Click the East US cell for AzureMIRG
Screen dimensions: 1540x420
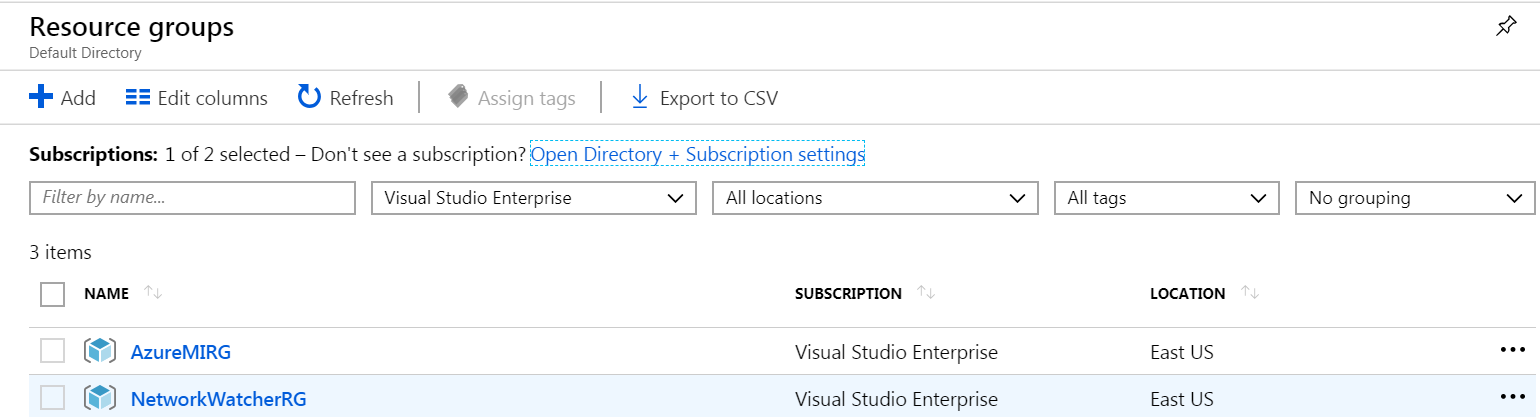[x=1182, y=352]
